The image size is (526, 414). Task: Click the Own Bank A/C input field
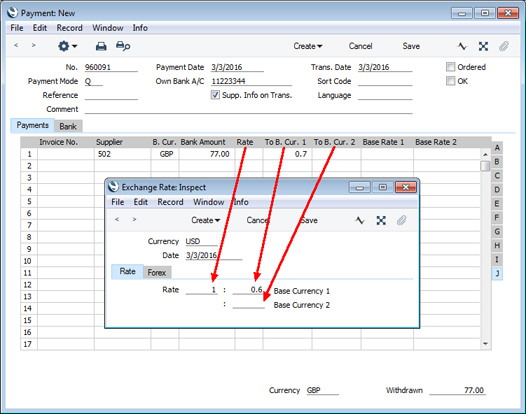pos(251,81)
